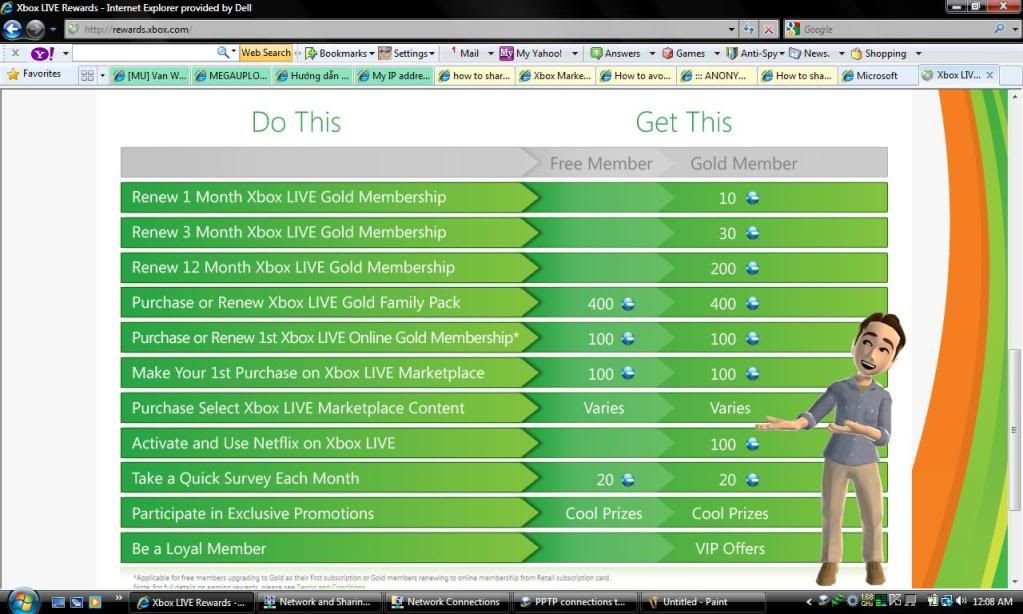Click the Google search magnifier icon
This screenshot has width=1023, height=614.
(x=999, y=29)
